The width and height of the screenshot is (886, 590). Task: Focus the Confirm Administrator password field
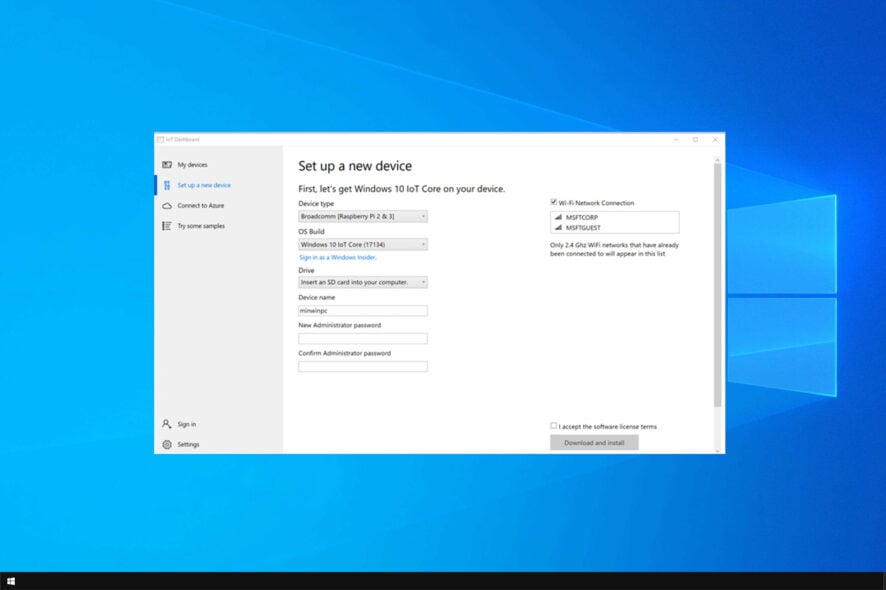[x=363, y=366]
